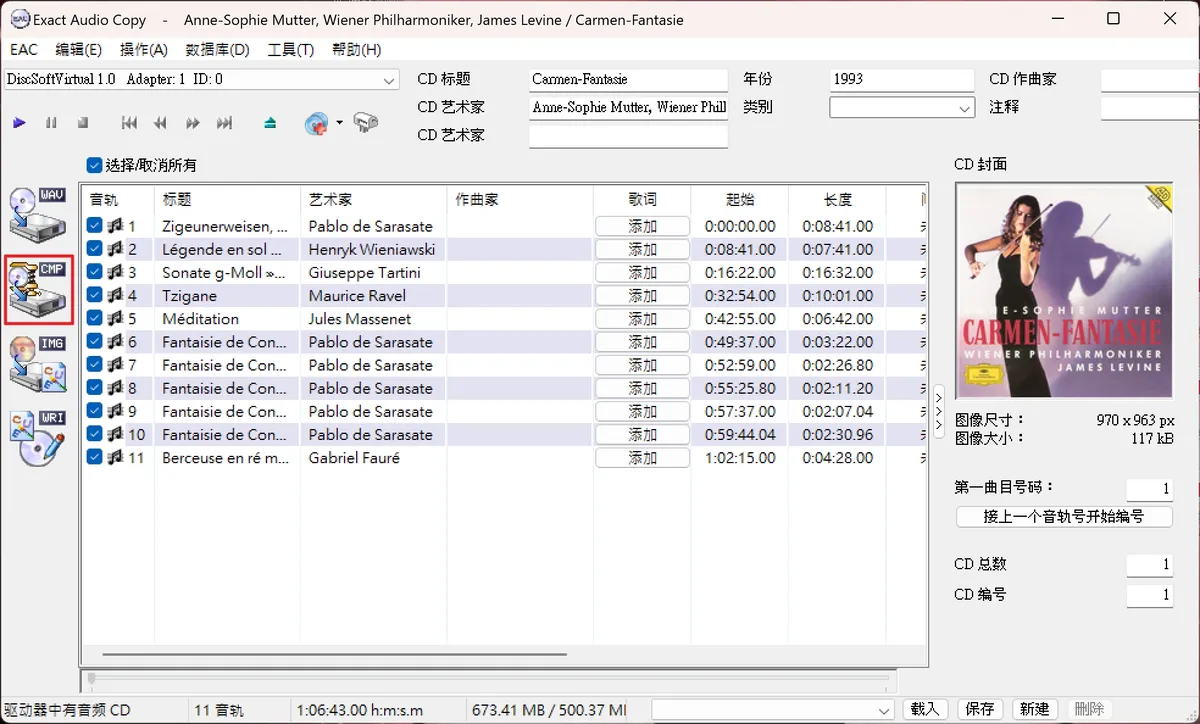Click the Carmen-Fantasie CD cover thumbnail
The height and width of the screenshot is (724, 1200).
click(1064, 291)
